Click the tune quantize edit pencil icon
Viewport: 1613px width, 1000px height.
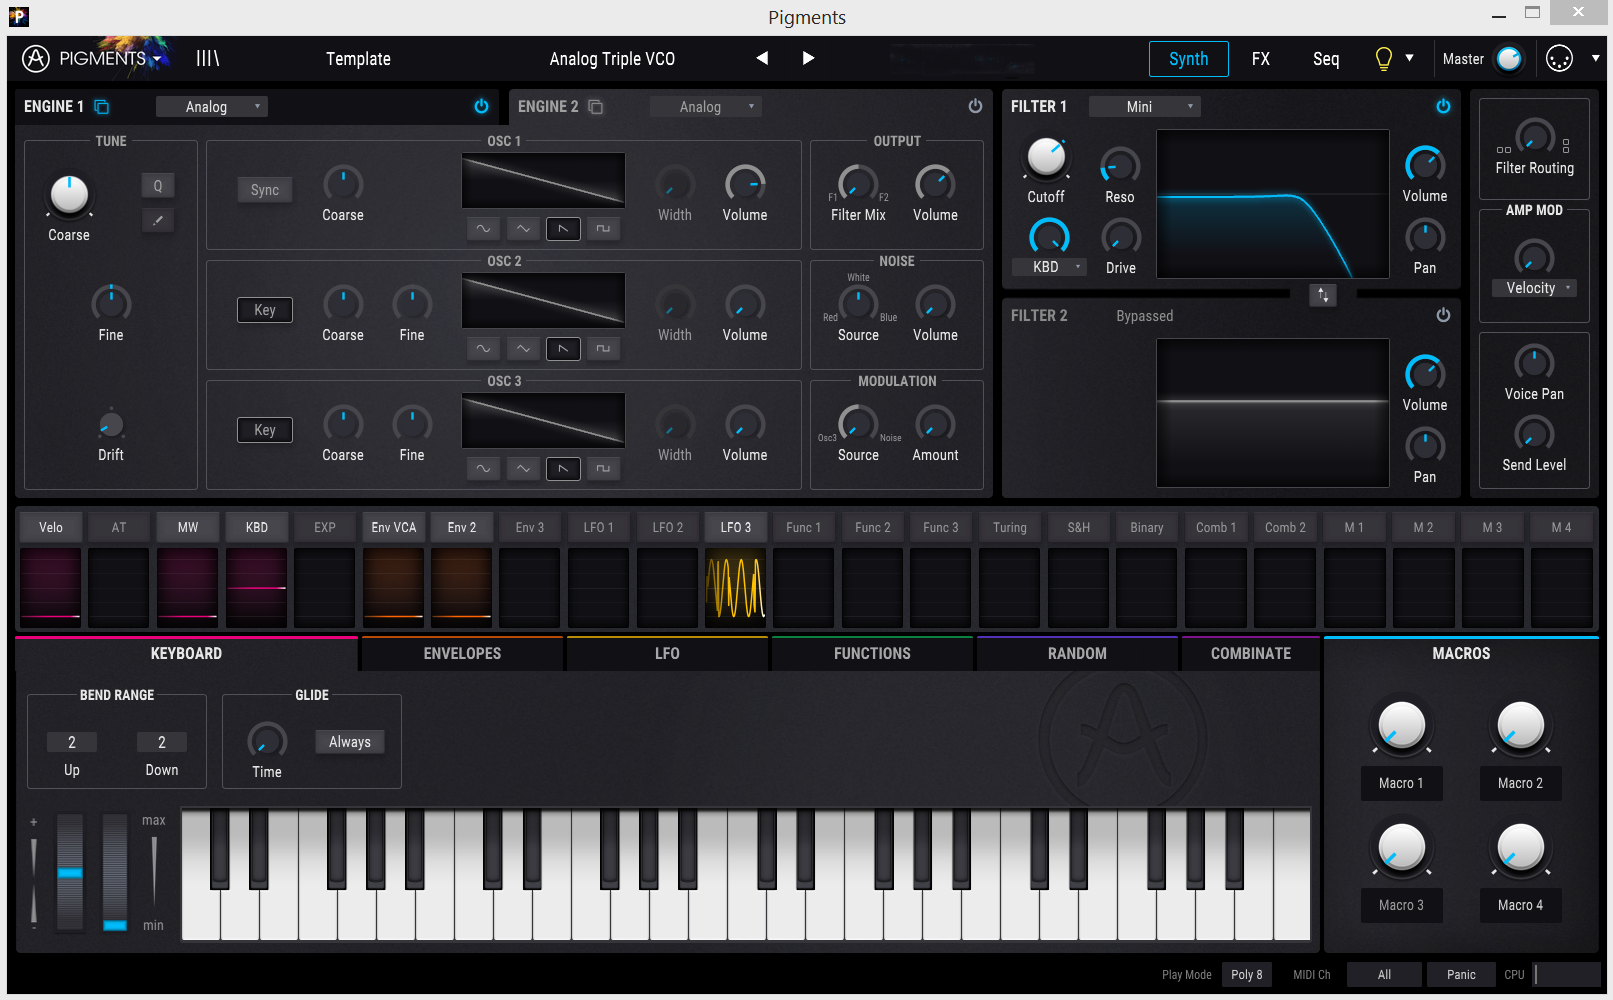157,220
